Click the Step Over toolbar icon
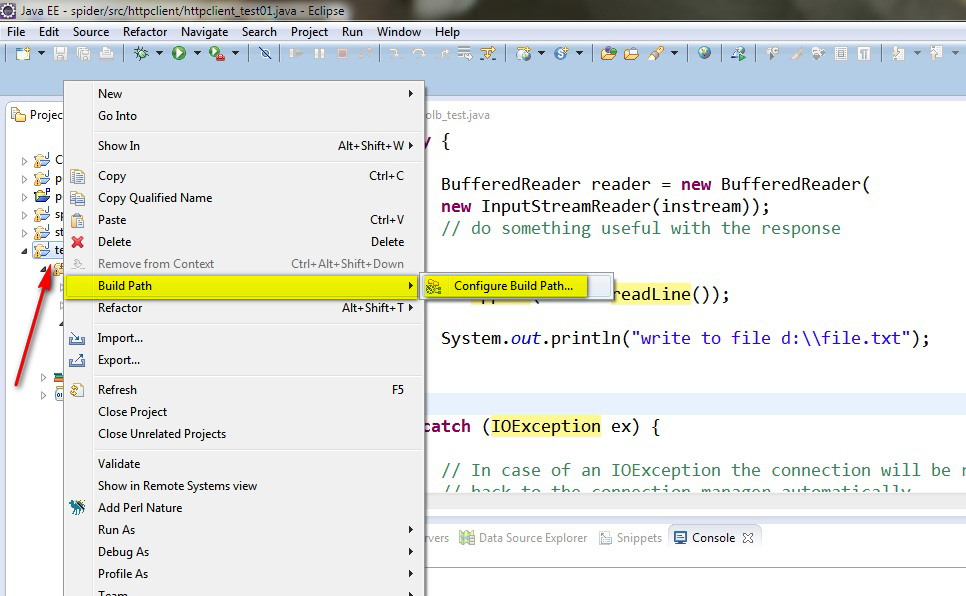 click(419, 54)
